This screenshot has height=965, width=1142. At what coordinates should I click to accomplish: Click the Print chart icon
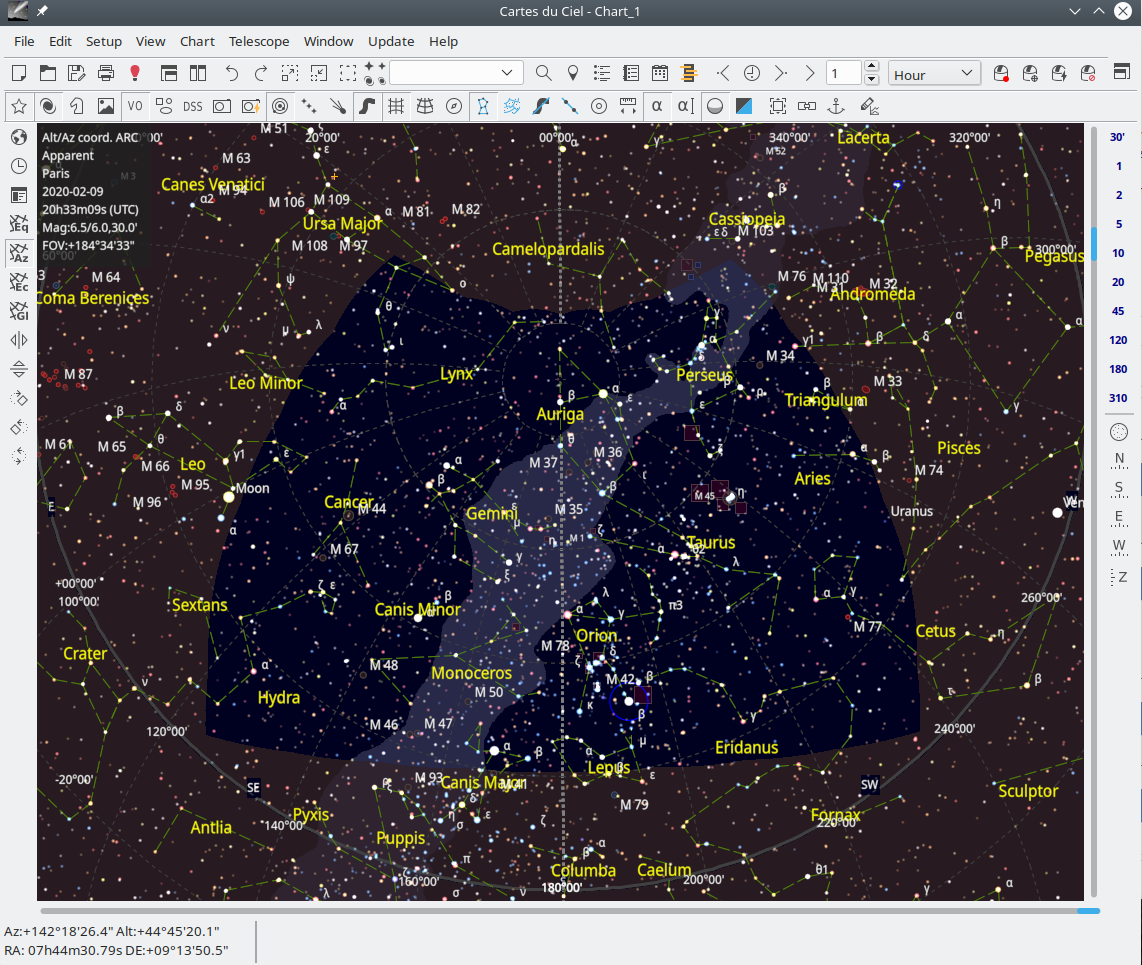click(106, 73)
